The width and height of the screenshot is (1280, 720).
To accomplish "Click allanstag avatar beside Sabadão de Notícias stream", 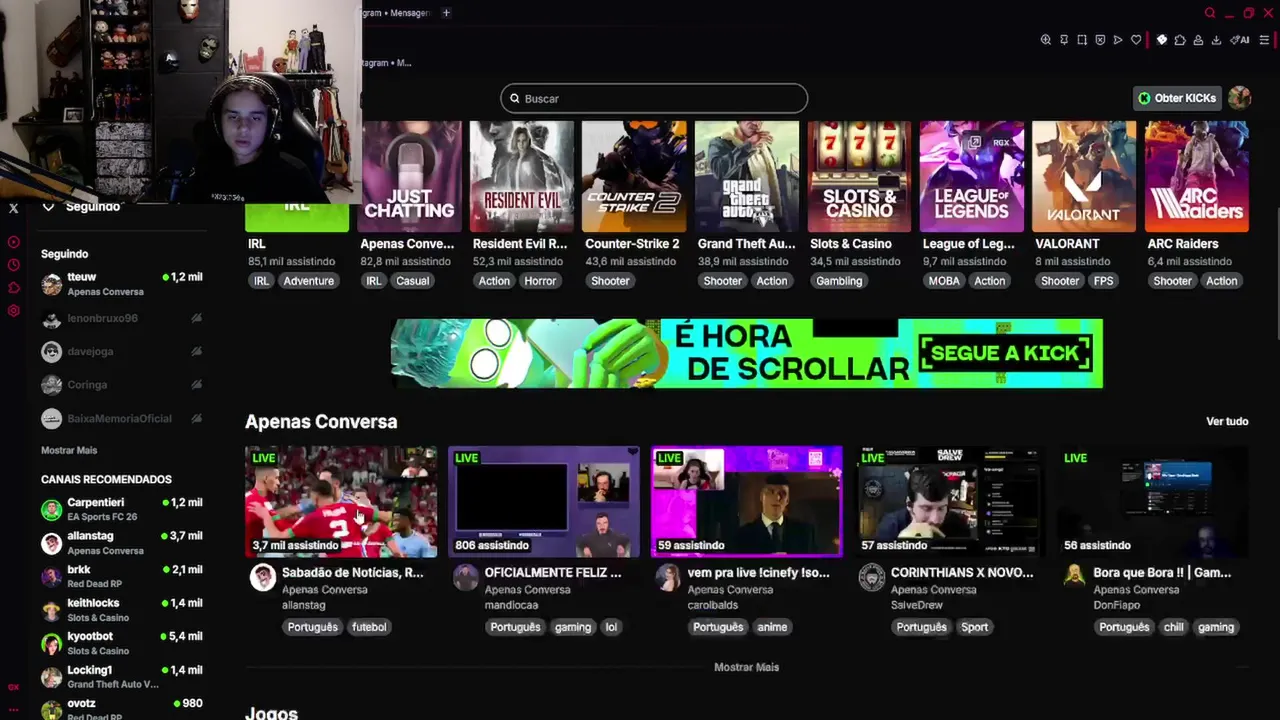I will pyautogui.click(x=262, y=577).
